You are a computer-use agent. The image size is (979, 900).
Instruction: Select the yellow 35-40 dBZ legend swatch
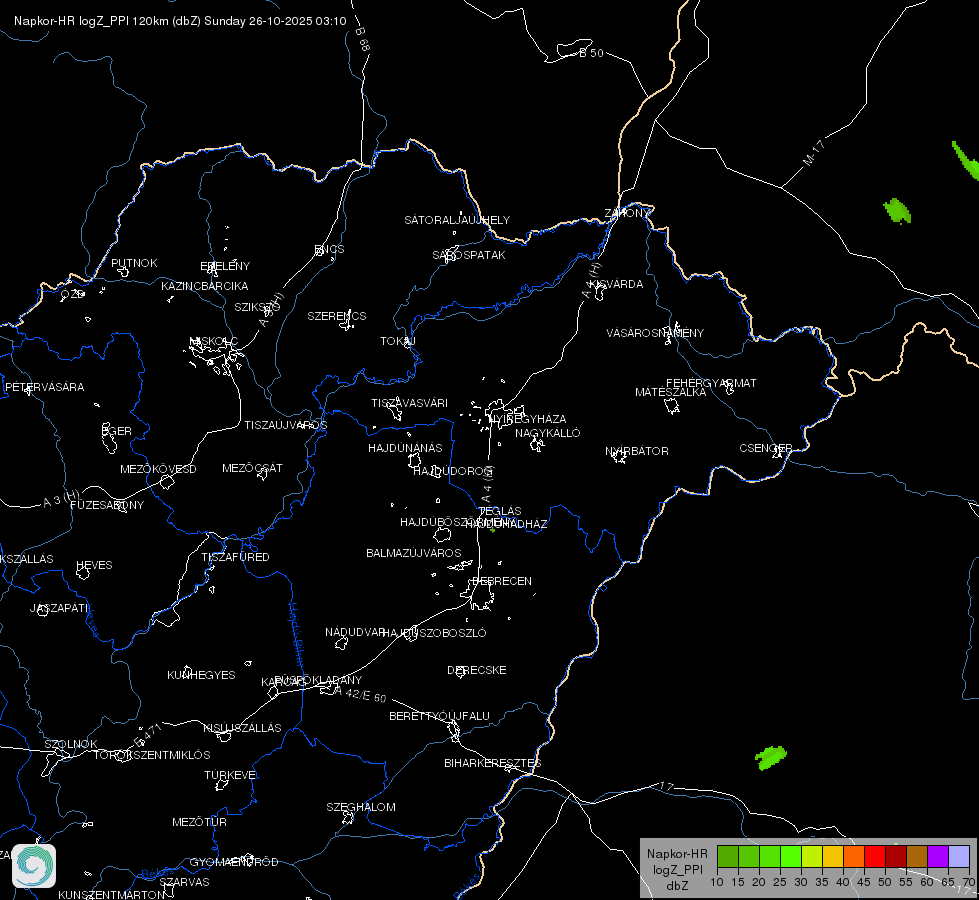(x=833, y=856)
